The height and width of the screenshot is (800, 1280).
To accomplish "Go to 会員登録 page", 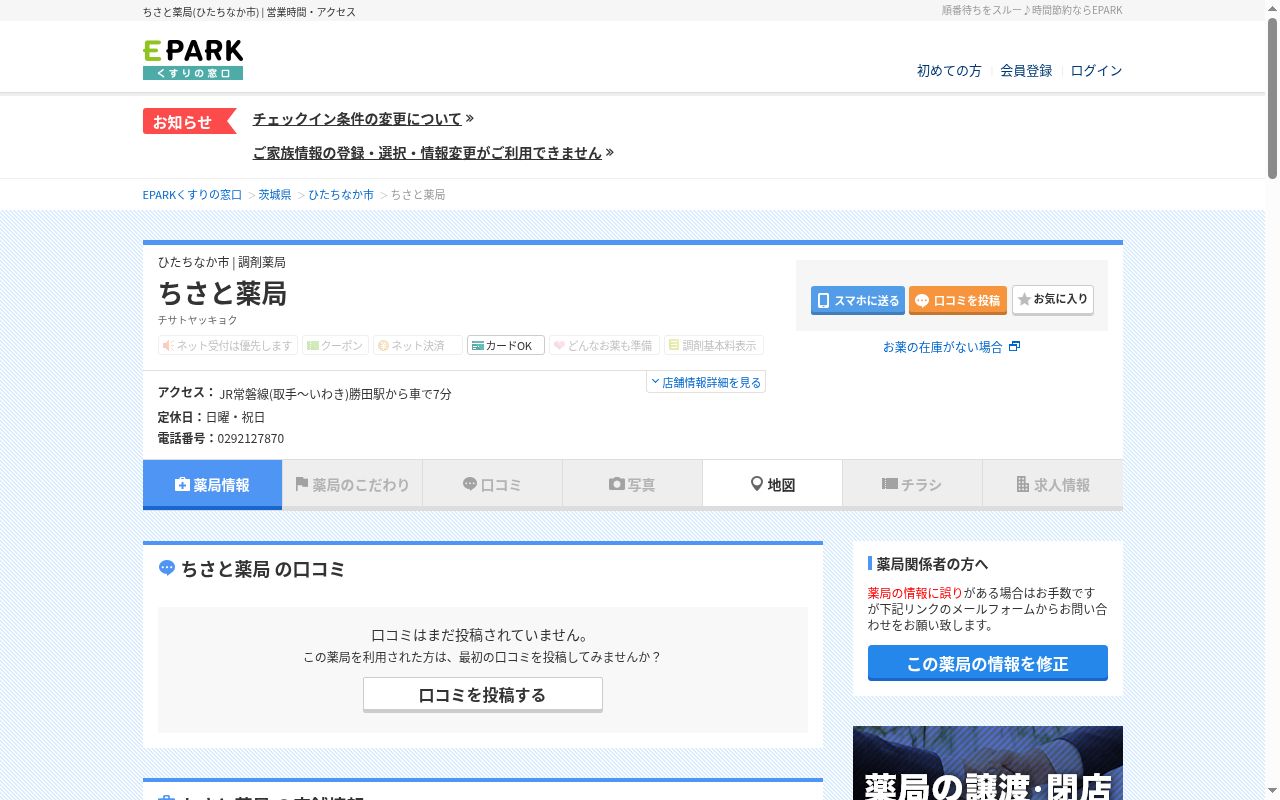I will [x=1026, y=71].
